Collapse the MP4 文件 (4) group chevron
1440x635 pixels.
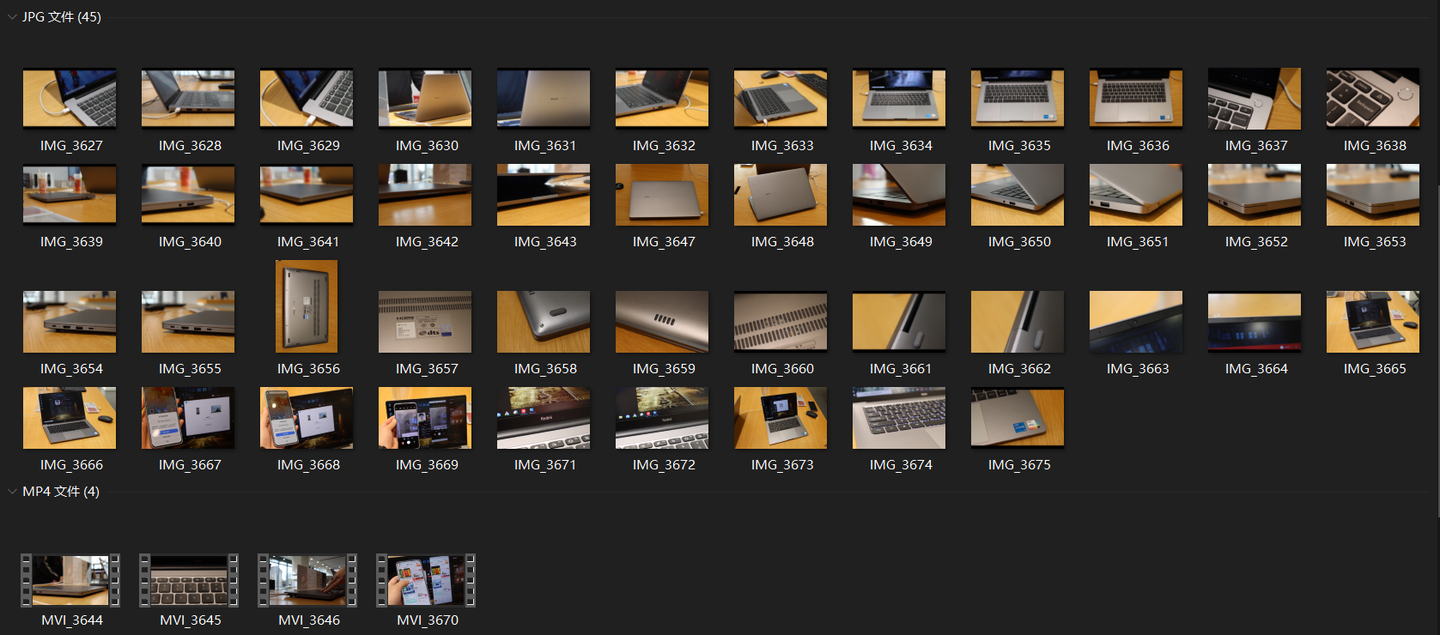12,491
